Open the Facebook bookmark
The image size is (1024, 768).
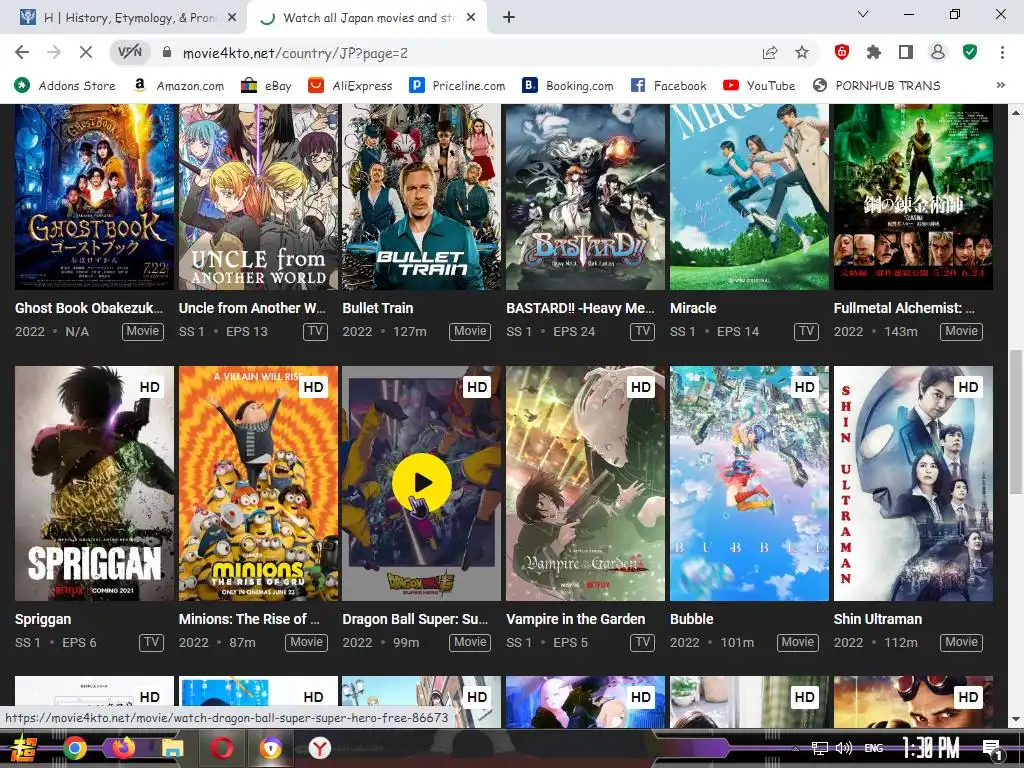pos(669,86)
